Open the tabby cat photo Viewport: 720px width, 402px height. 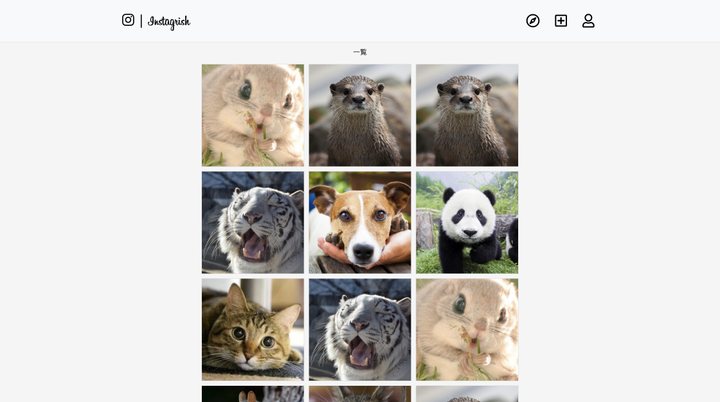(x=253, y=329)
